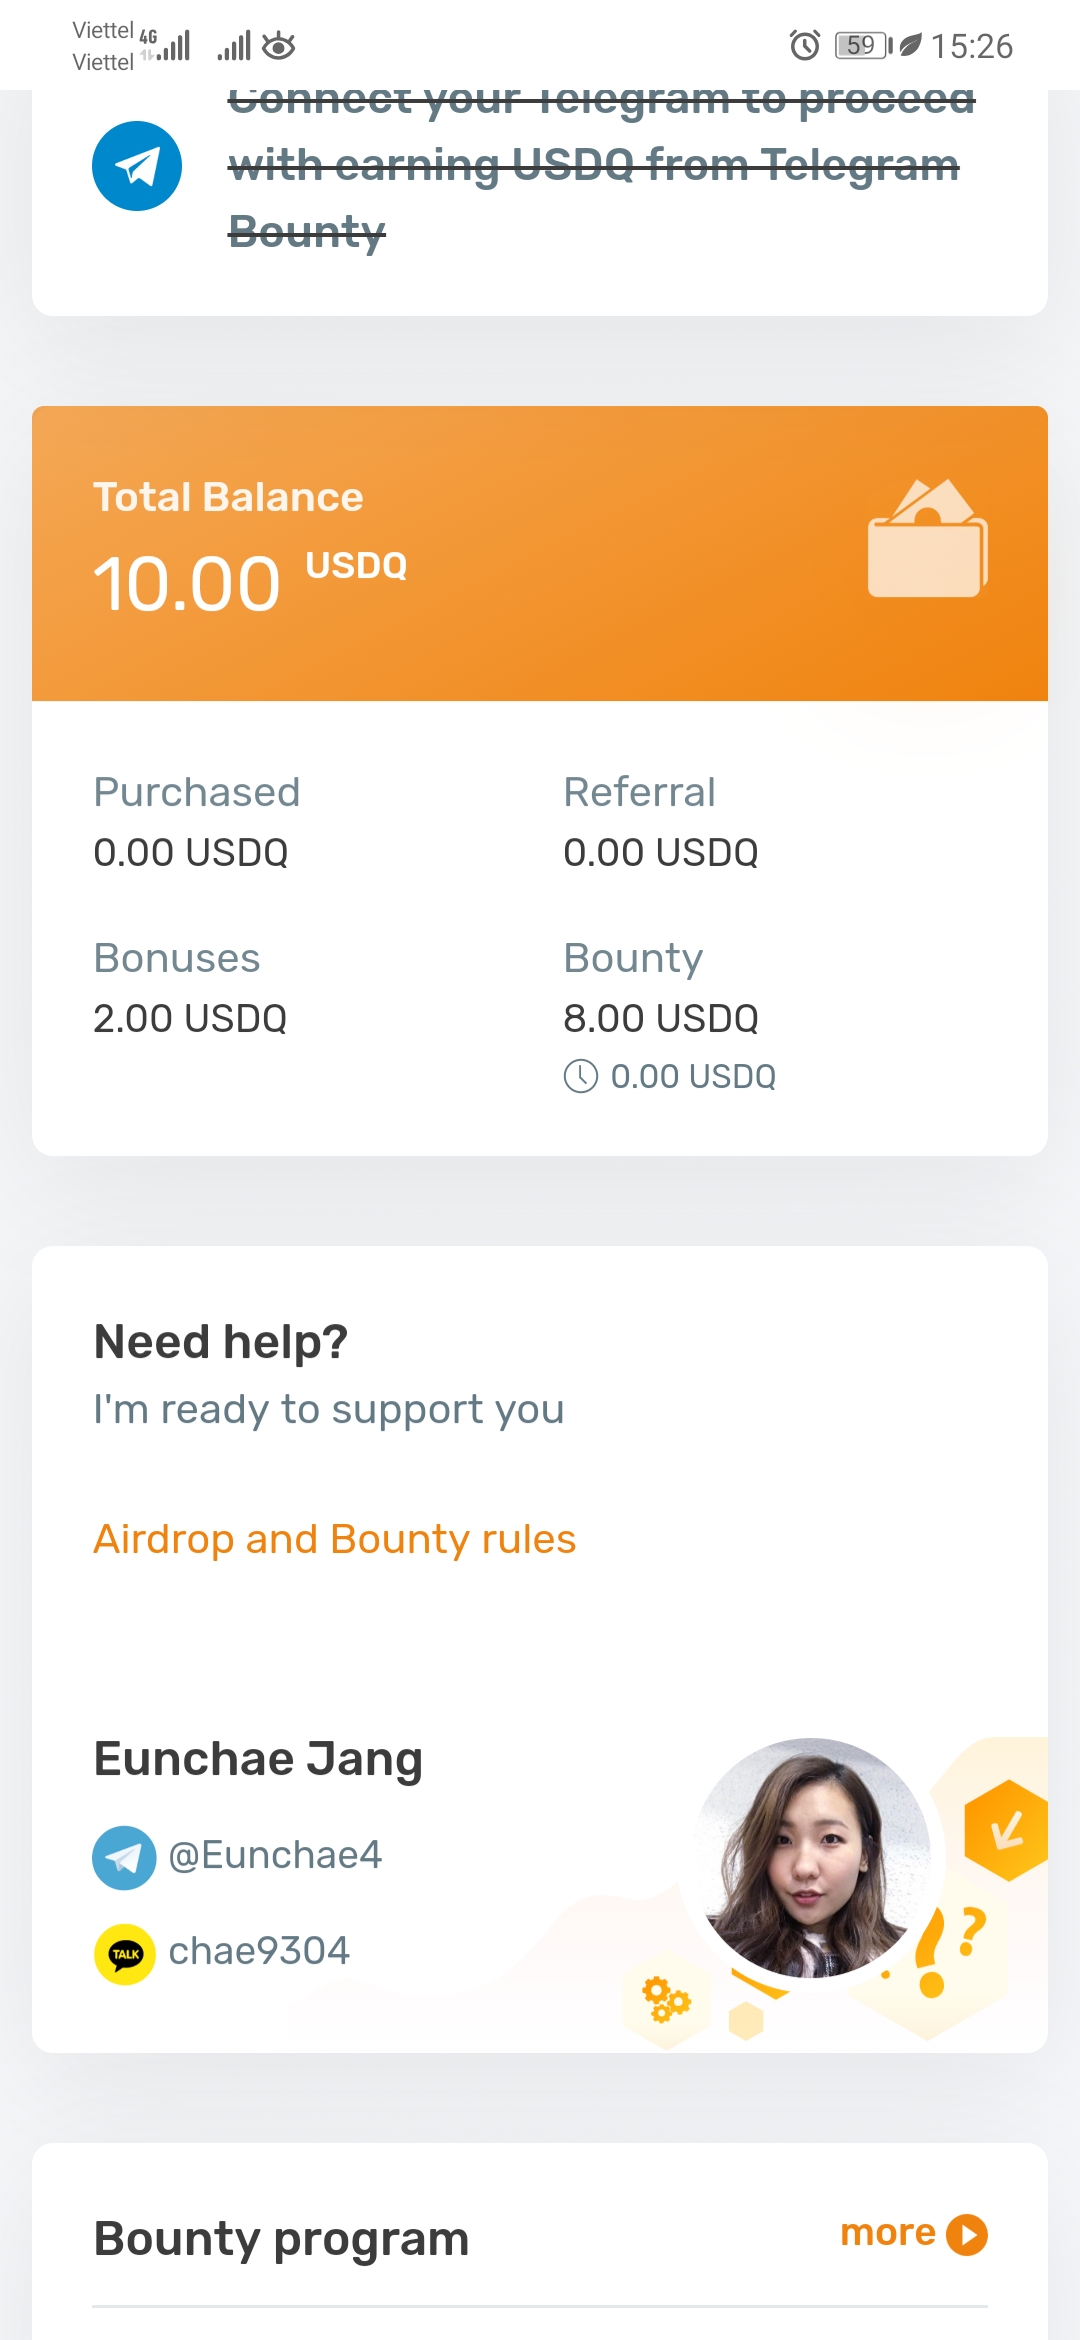The width and height of the screenshot is (1080, 2340).
Task: Tap the wallet icon in Total Balance
Action: coord(927,540)
